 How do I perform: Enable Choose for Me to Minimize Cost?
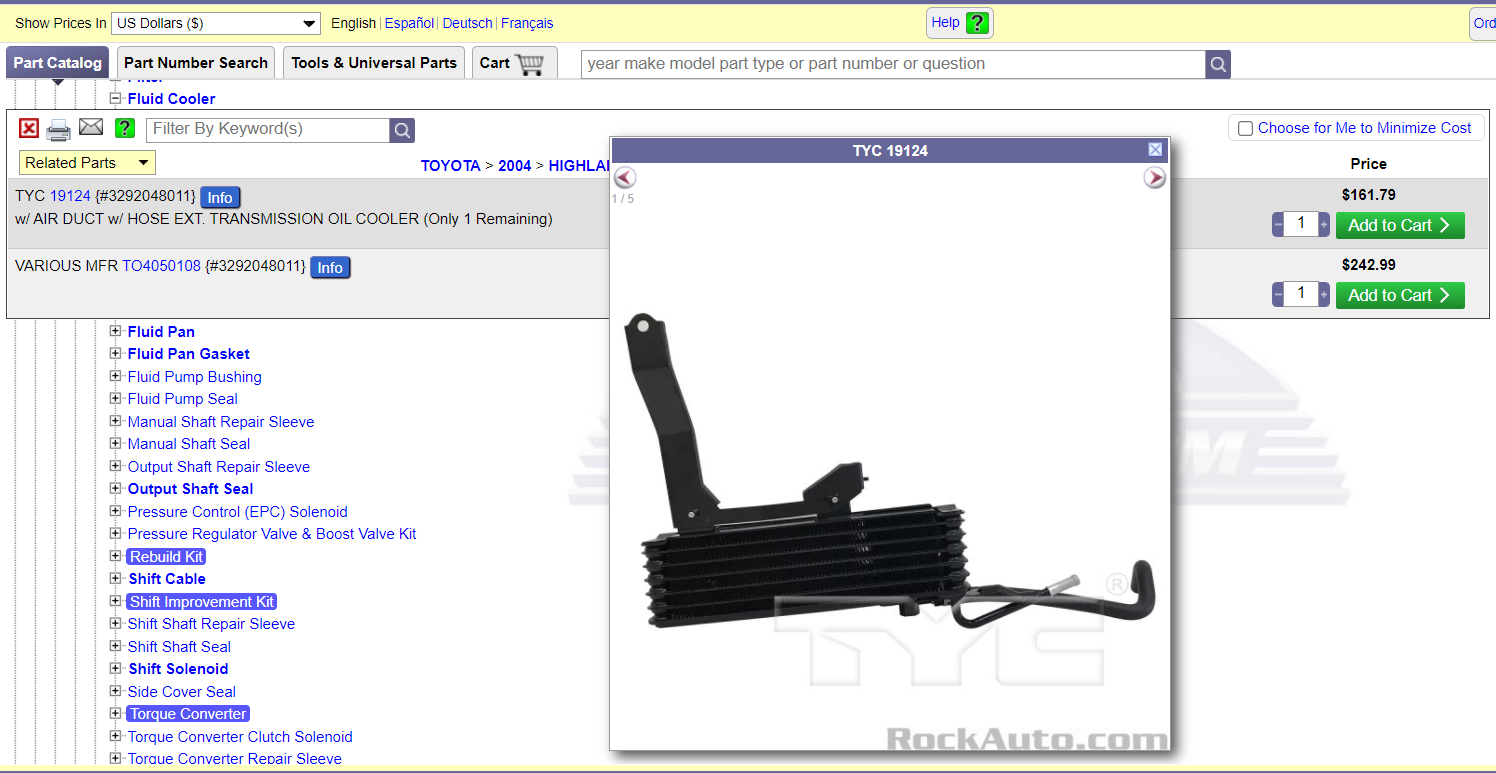tap(1245, 129)
